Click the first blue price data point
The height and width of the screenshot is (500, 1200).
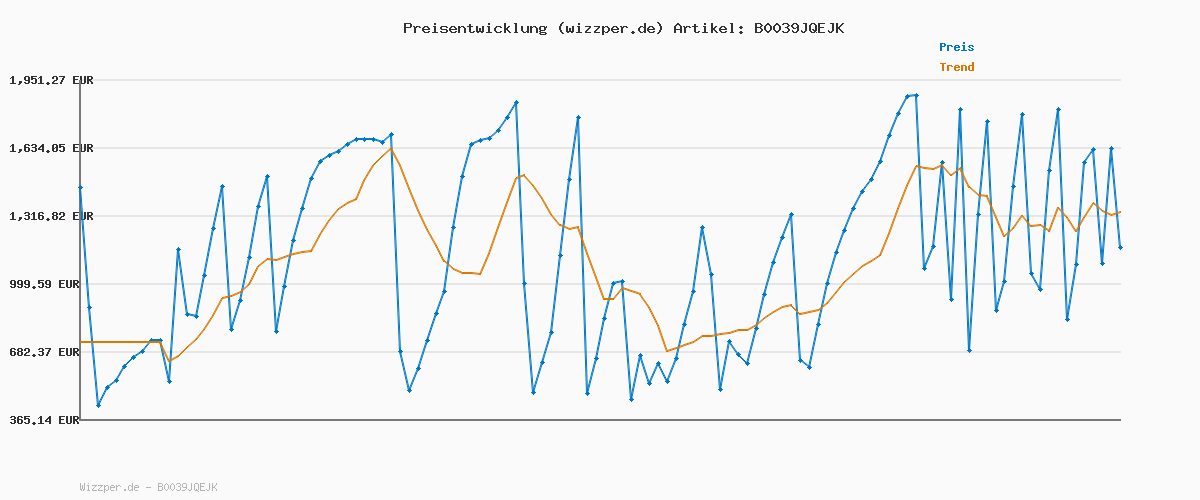(x=80, y=187)
